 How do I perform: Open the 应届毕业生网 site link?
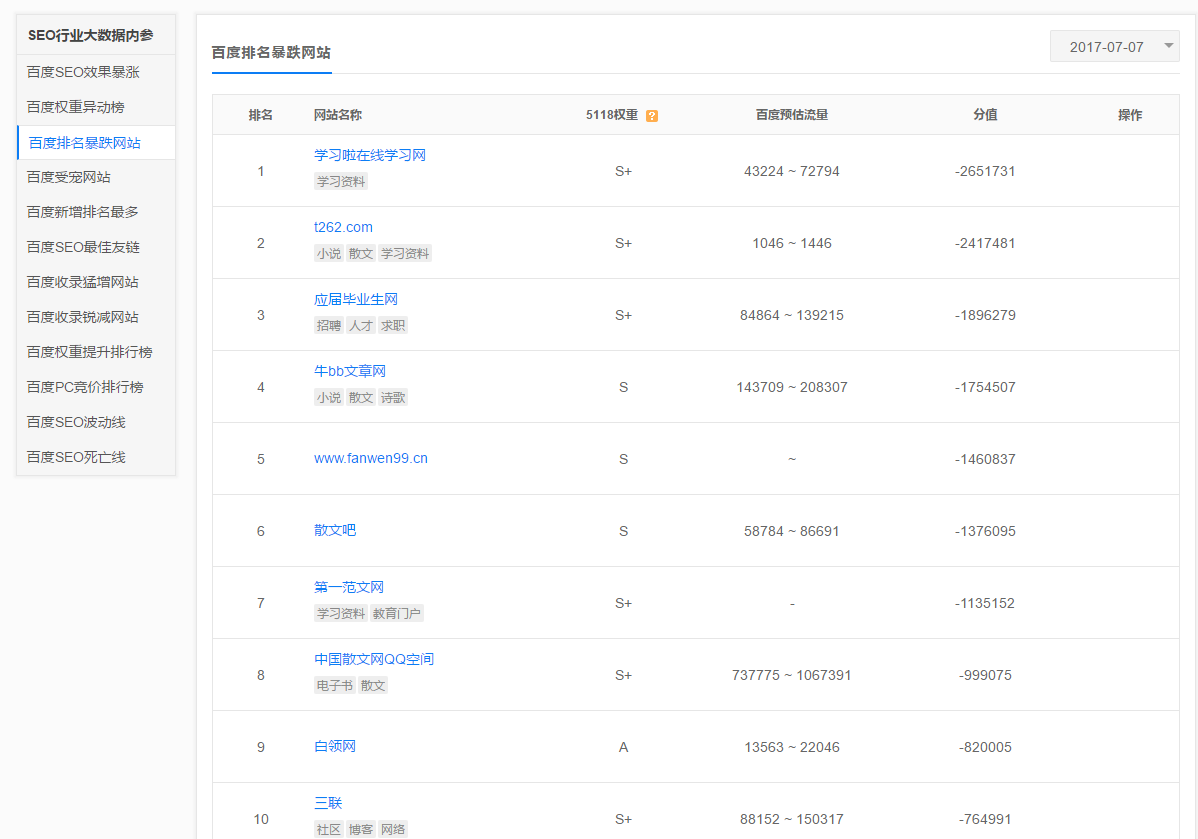[356, 300]
